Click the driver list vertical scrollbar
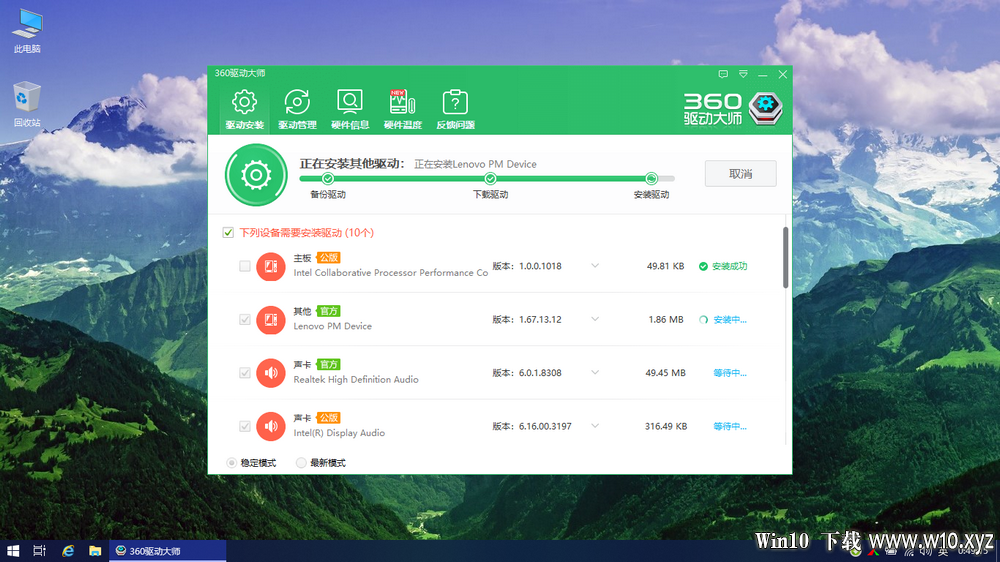The image size is (1000, 562). click(785, 258)
